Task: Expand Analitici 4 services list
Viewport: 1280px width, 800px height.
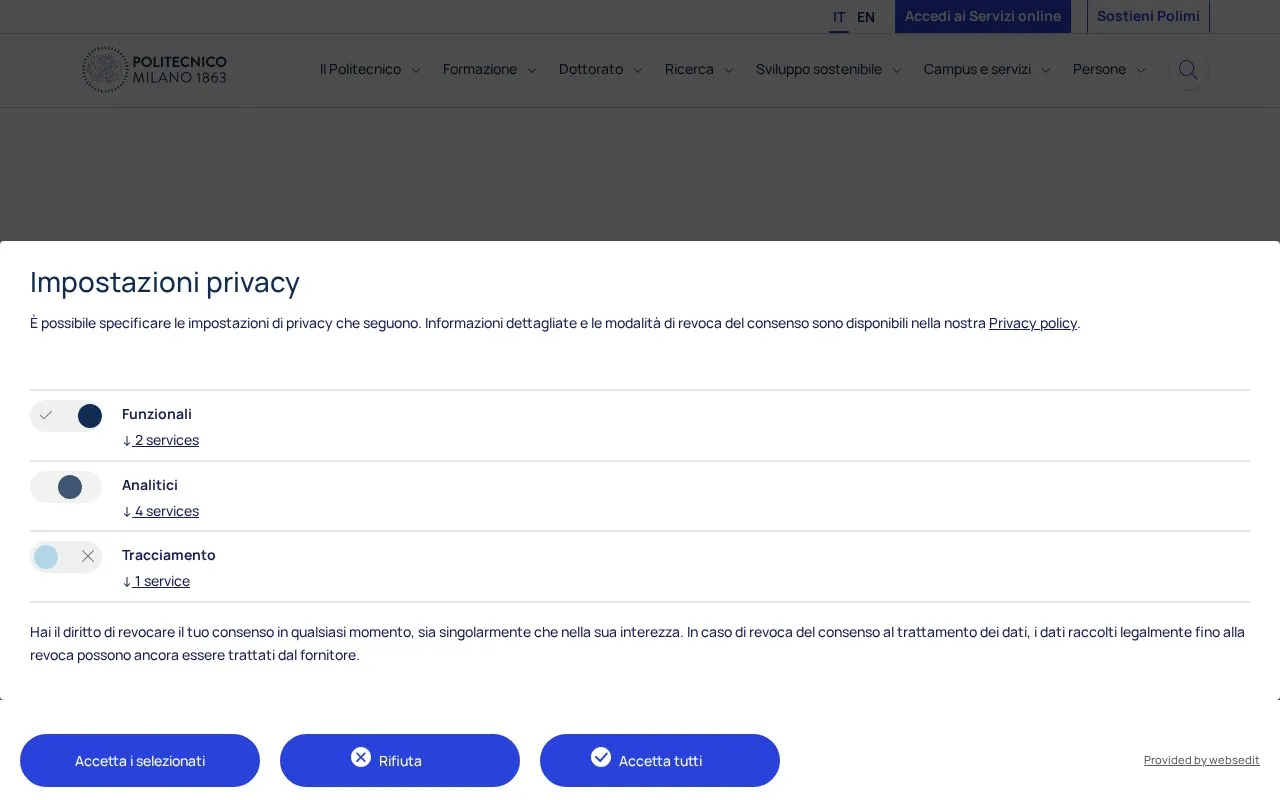Action: [x=161, y=511]
